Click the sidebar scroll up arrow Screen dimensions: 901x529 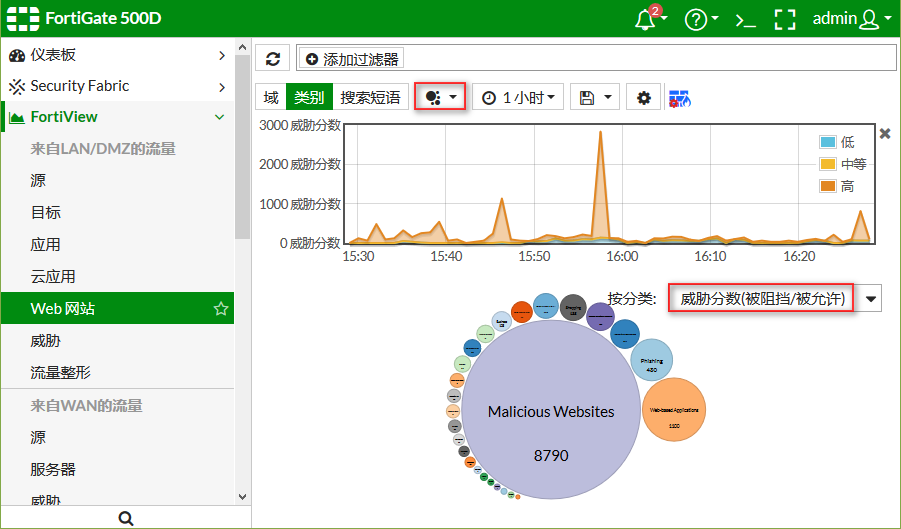click(242, 47)
